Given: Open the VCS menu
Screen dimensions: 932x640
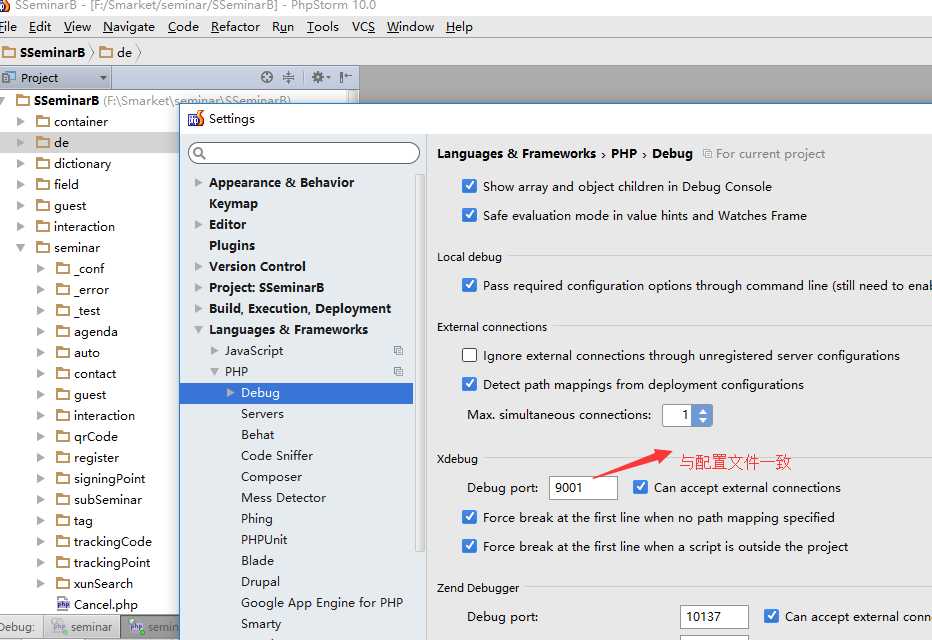Looking at the screenshot, I should 363,27.
